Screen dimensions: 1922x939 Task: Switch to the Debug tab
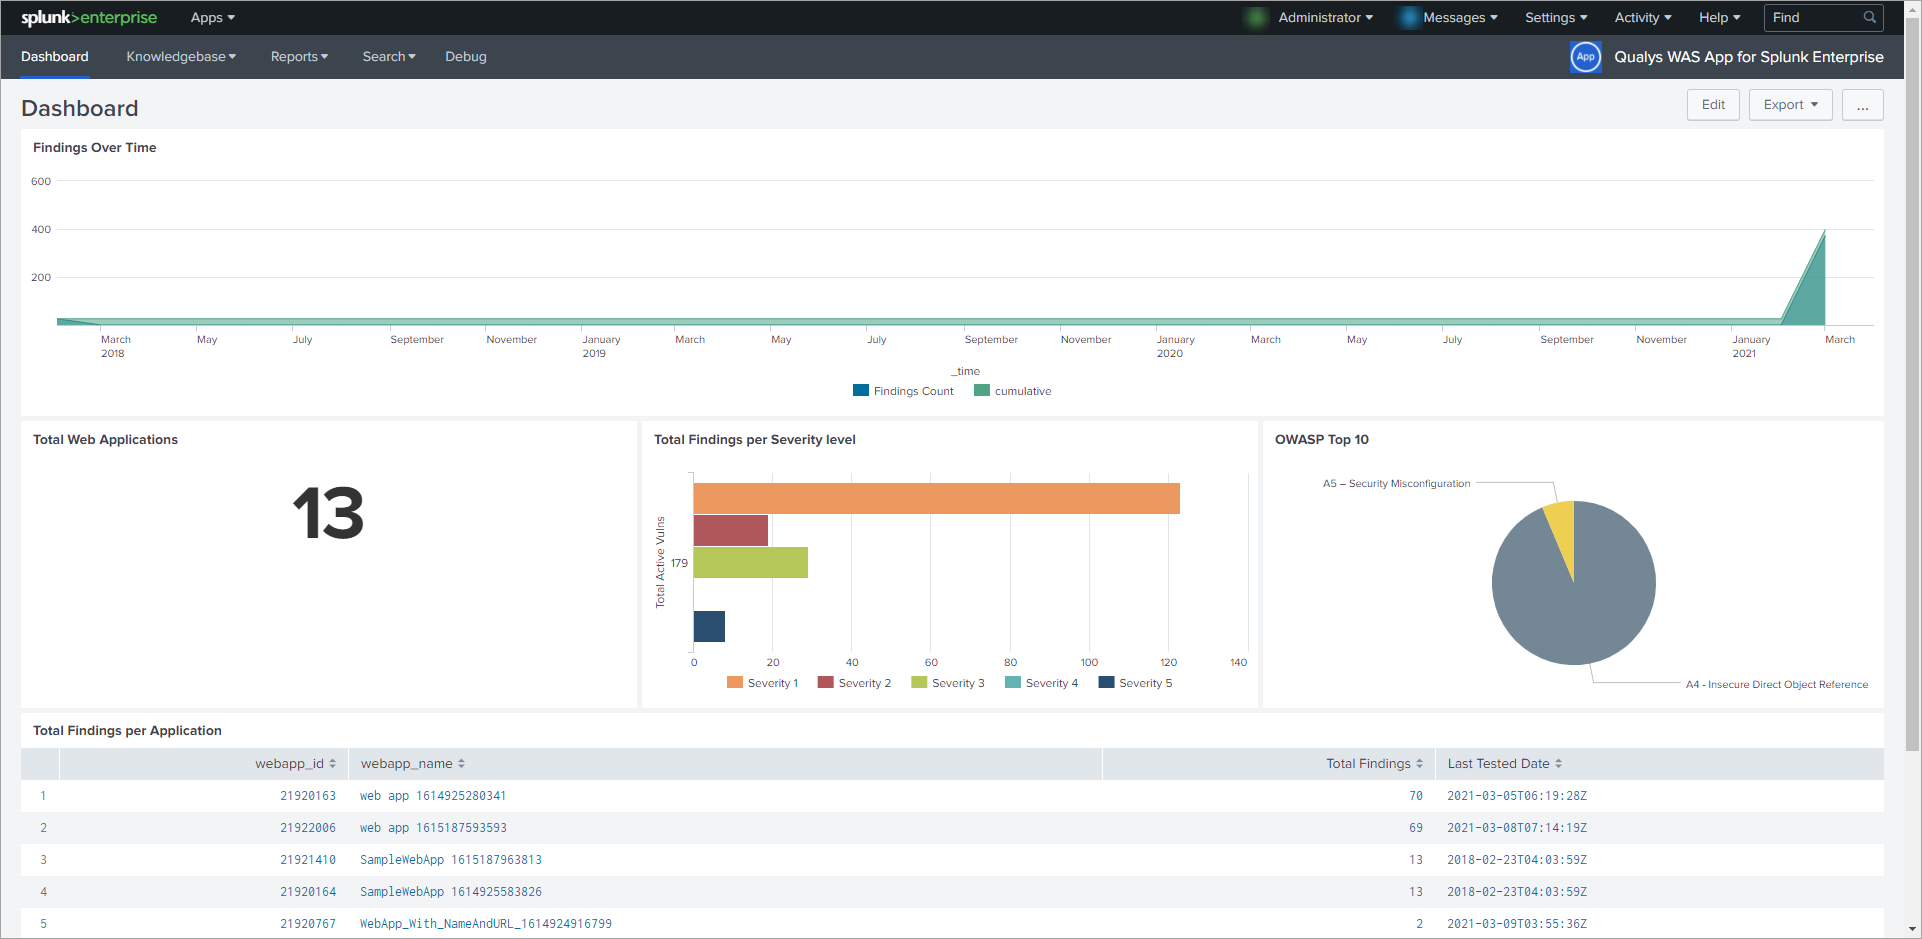pos(466,57)
